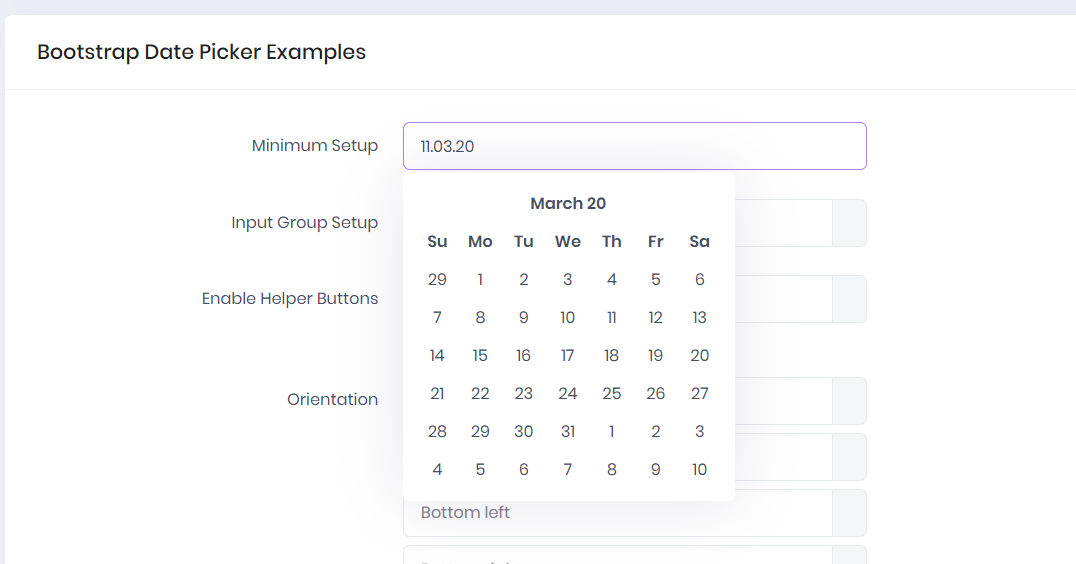Select February 29 in the first calendar row
This screenshot has width=1076, height=564.
[x=437, y=280]
